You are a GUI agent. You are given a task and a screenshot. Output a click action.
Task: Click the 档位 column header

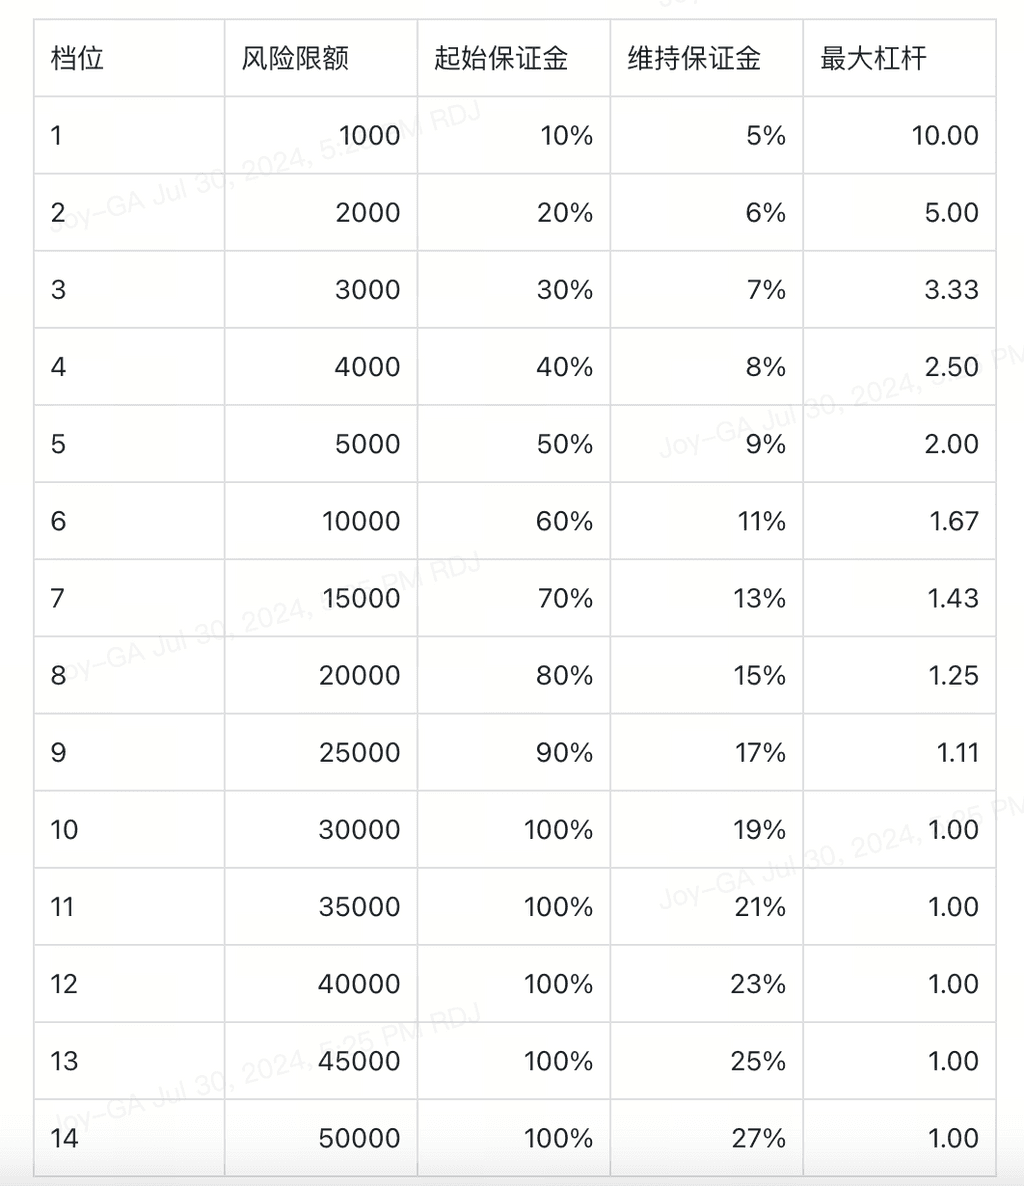77,58
